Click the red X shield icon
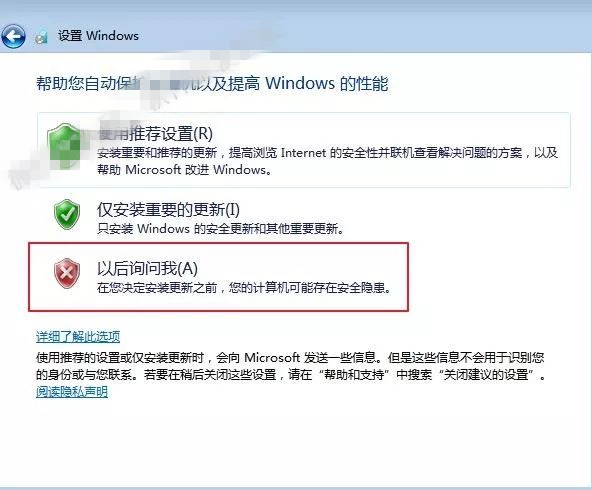This screenshot has width=592, height=490. (67, 273)
